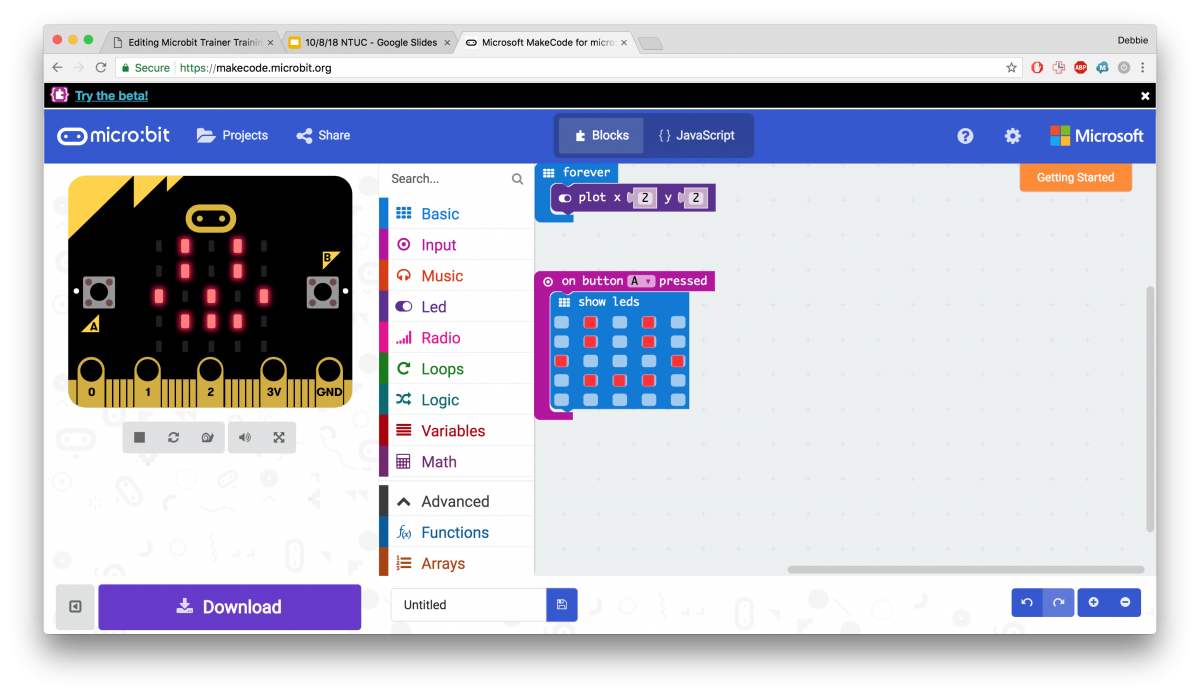Click the micro:bit logo
Viewport: 1200px width, 696px height.
113,136
